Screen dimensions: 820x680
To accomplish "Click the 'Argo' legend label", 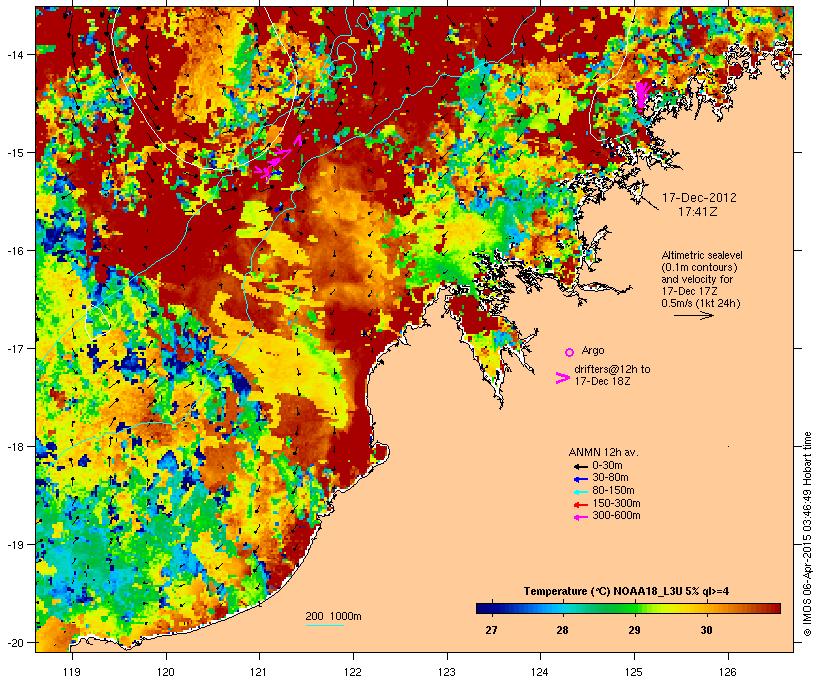I will point(593,350).
